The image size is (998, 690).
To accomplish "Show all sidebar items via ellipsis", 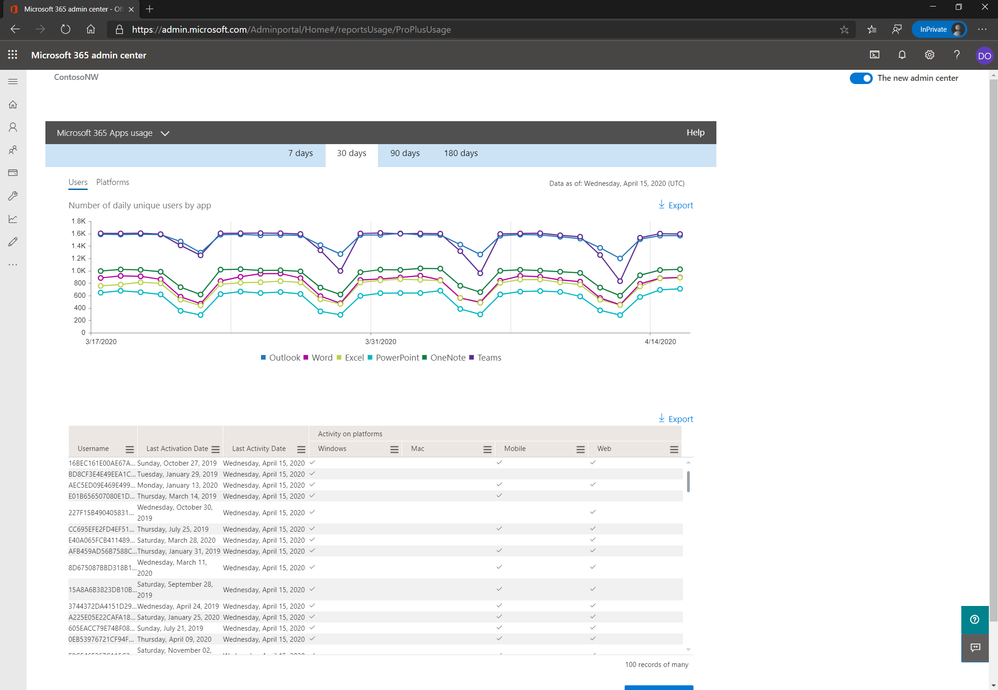I will 13,264.
